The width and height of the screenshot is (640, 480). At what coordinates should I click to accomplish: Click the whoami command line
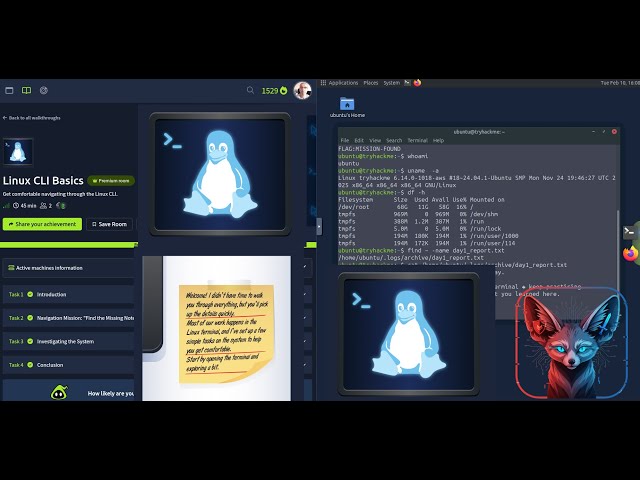383,156
